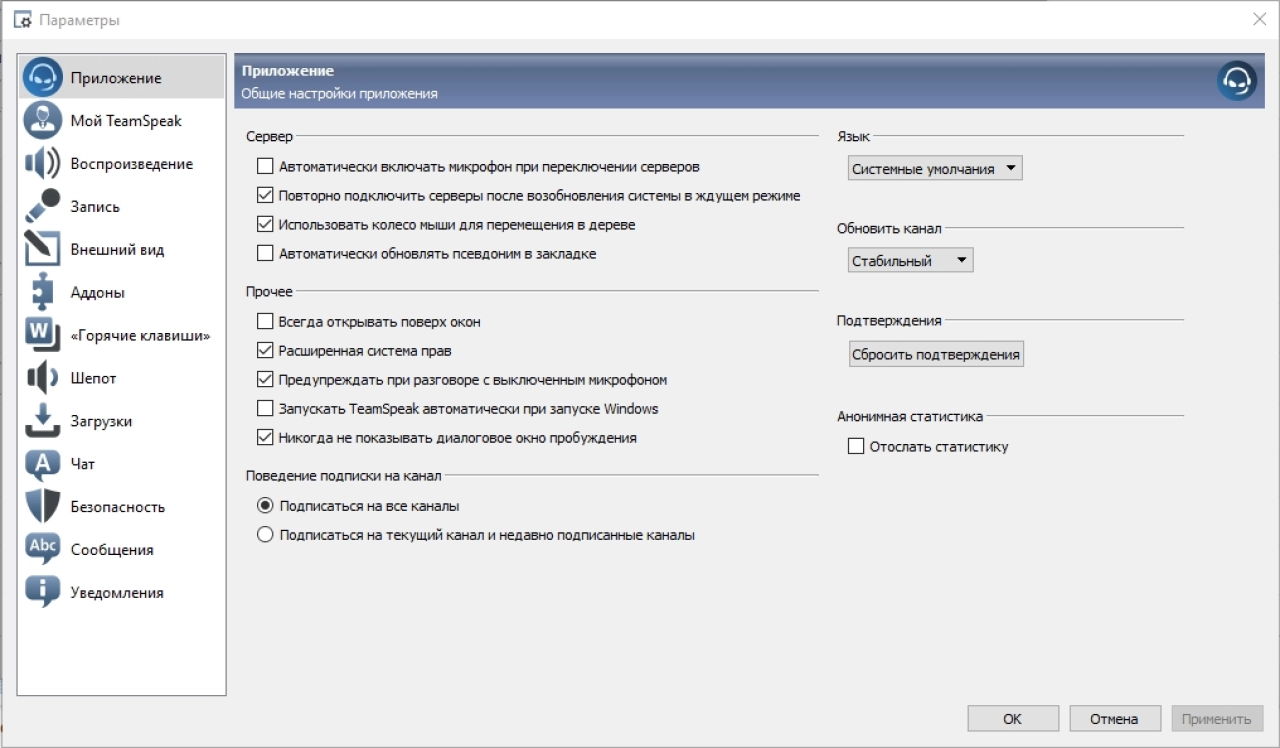Click the «Горячие клавиши» W key icon
Viewport: 1280px width, 748px height.
pos(43,335)
